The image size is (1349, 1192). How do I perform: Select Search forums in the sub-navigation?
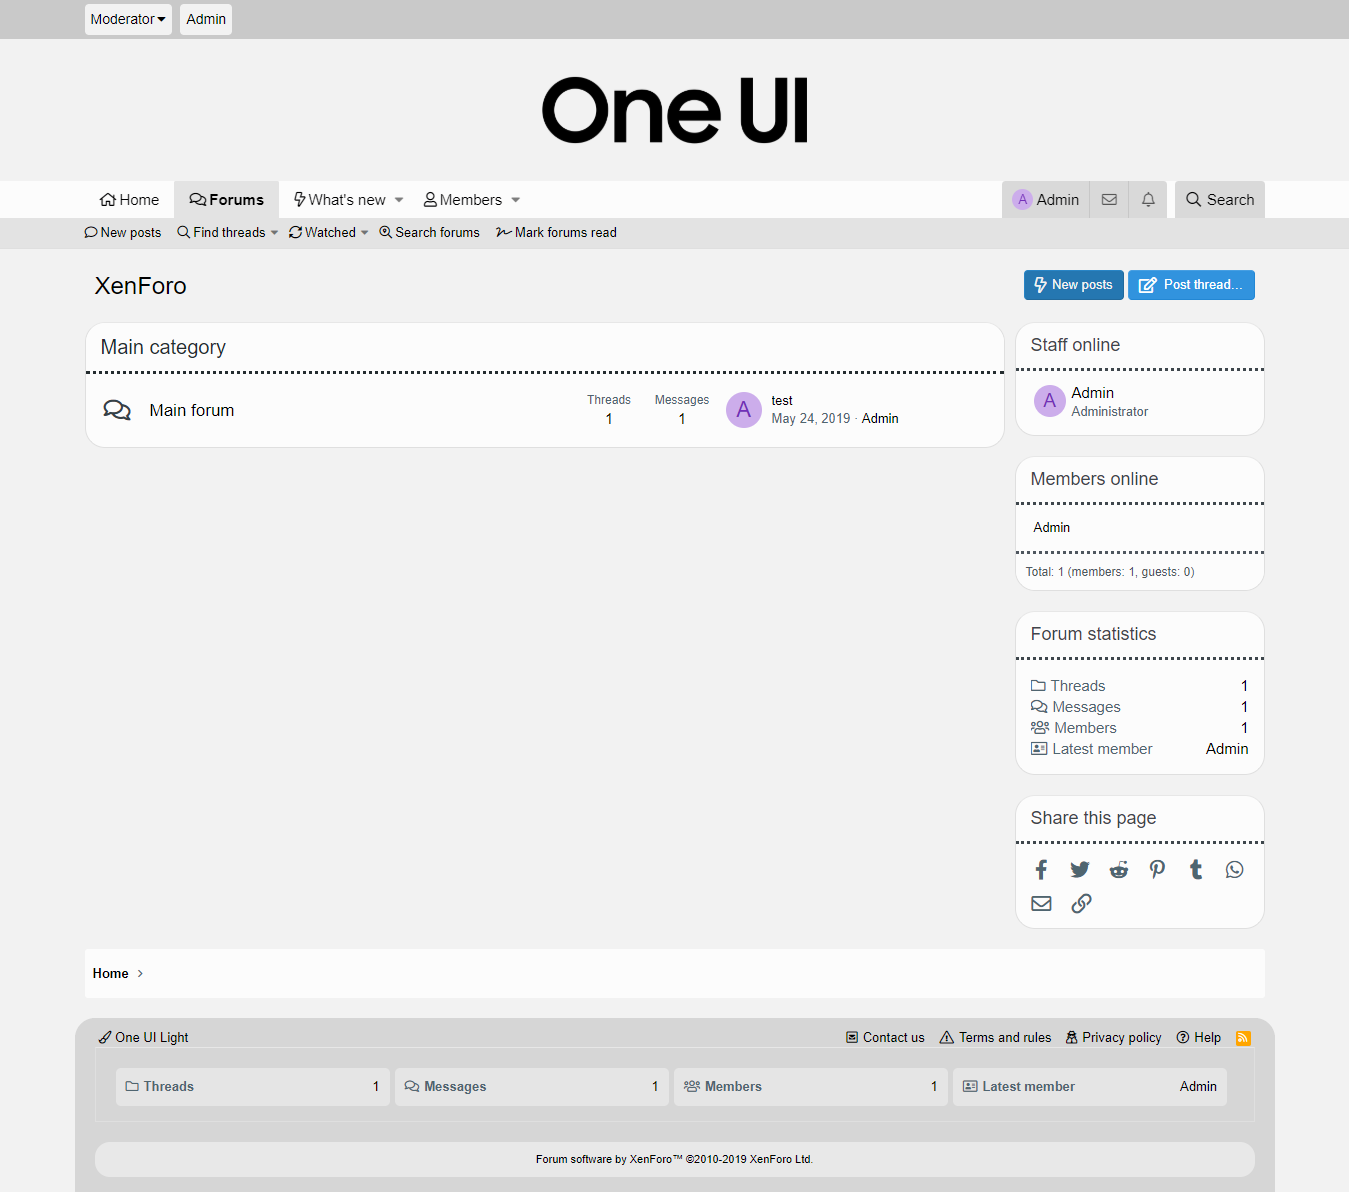429,233
